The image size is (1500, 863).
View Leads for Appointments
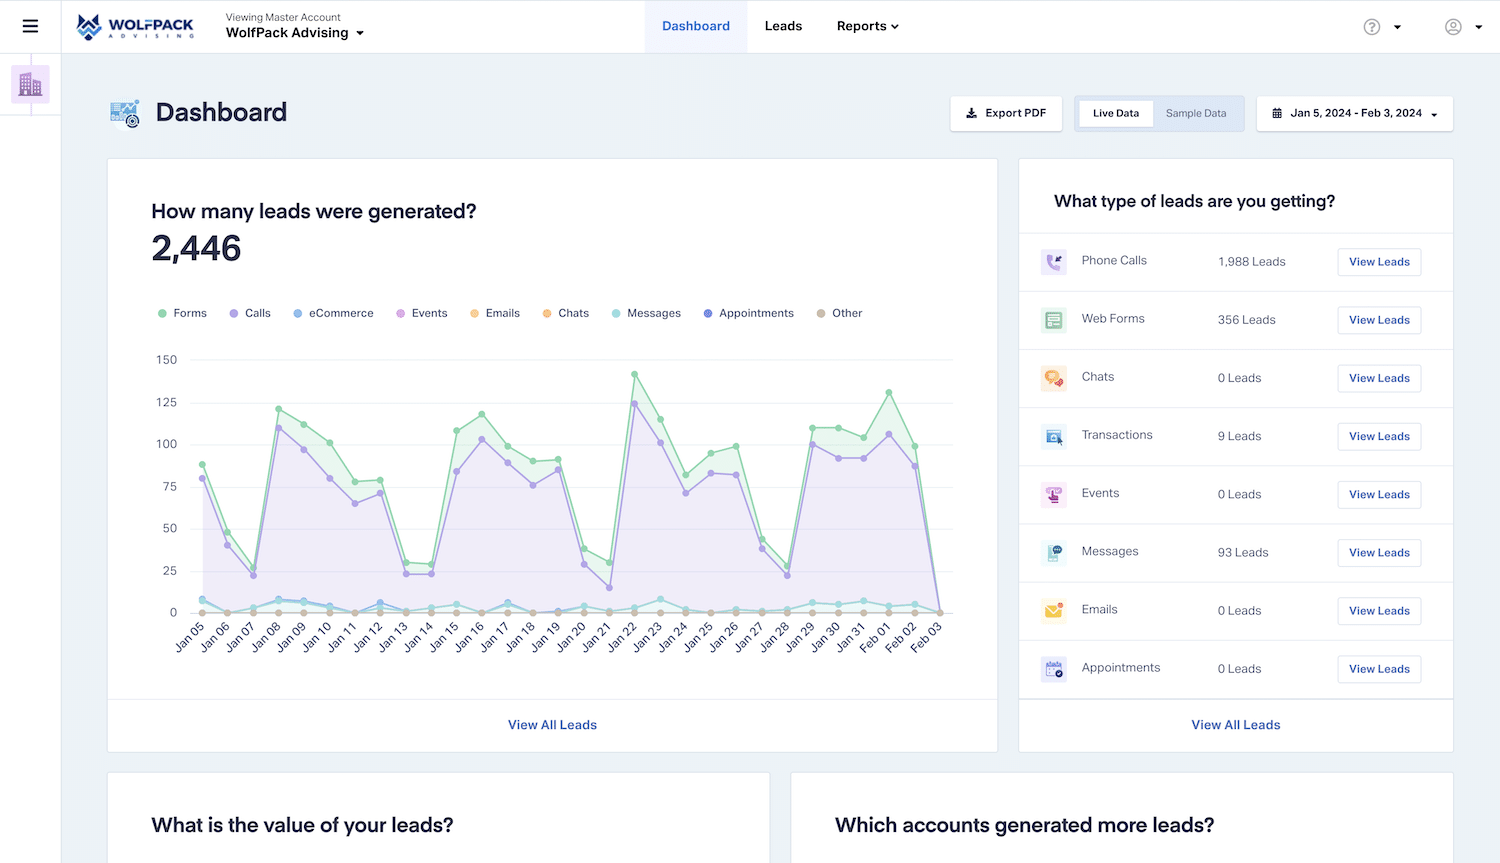[1379, 669]
